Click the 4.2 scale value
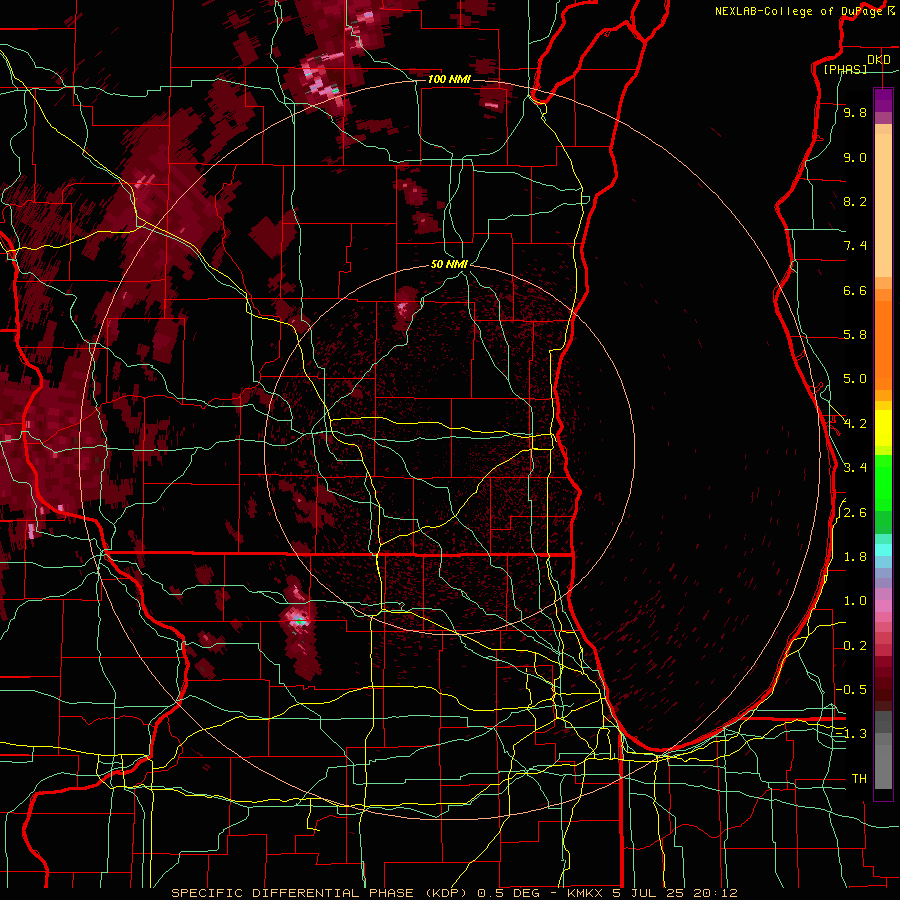Screen dimensions: 900x900 855,424
